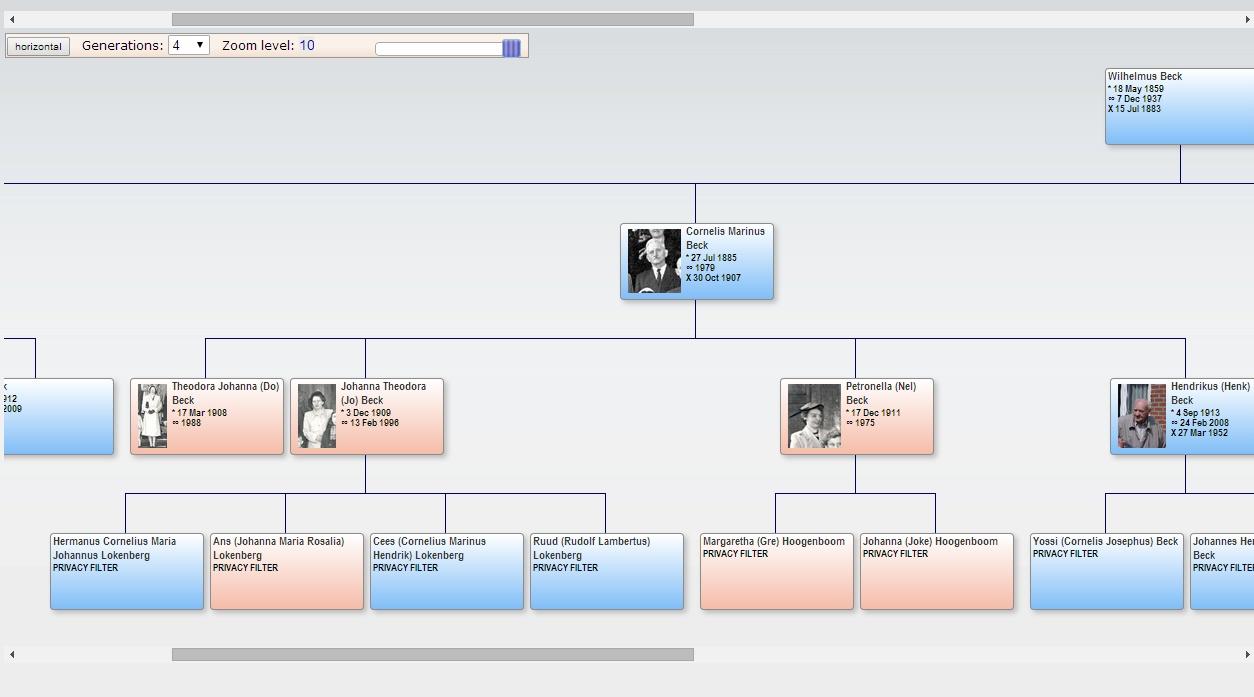Click the bottom horizontal scrollbar thumb

[x=432, y=654]
